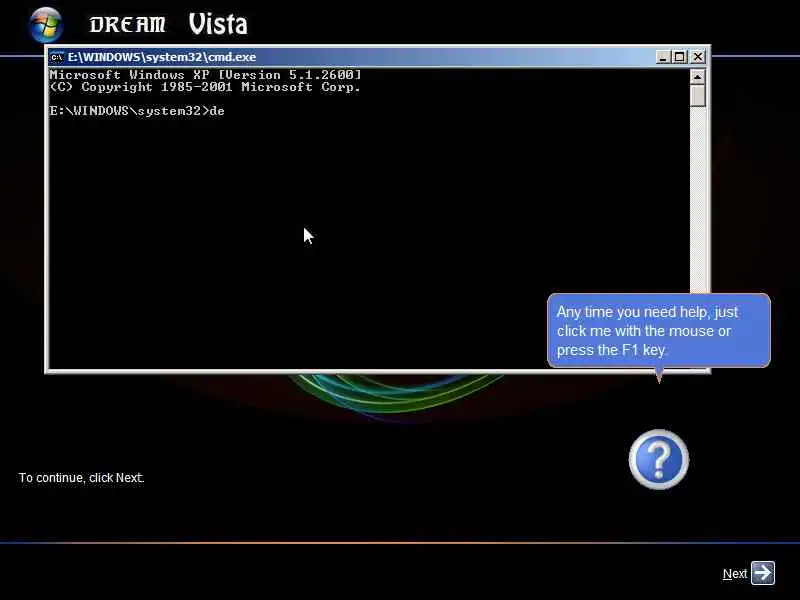Open the cmd.exe title bar system icon
Screen dimensions: 800x600
click(x=57, y=57)
